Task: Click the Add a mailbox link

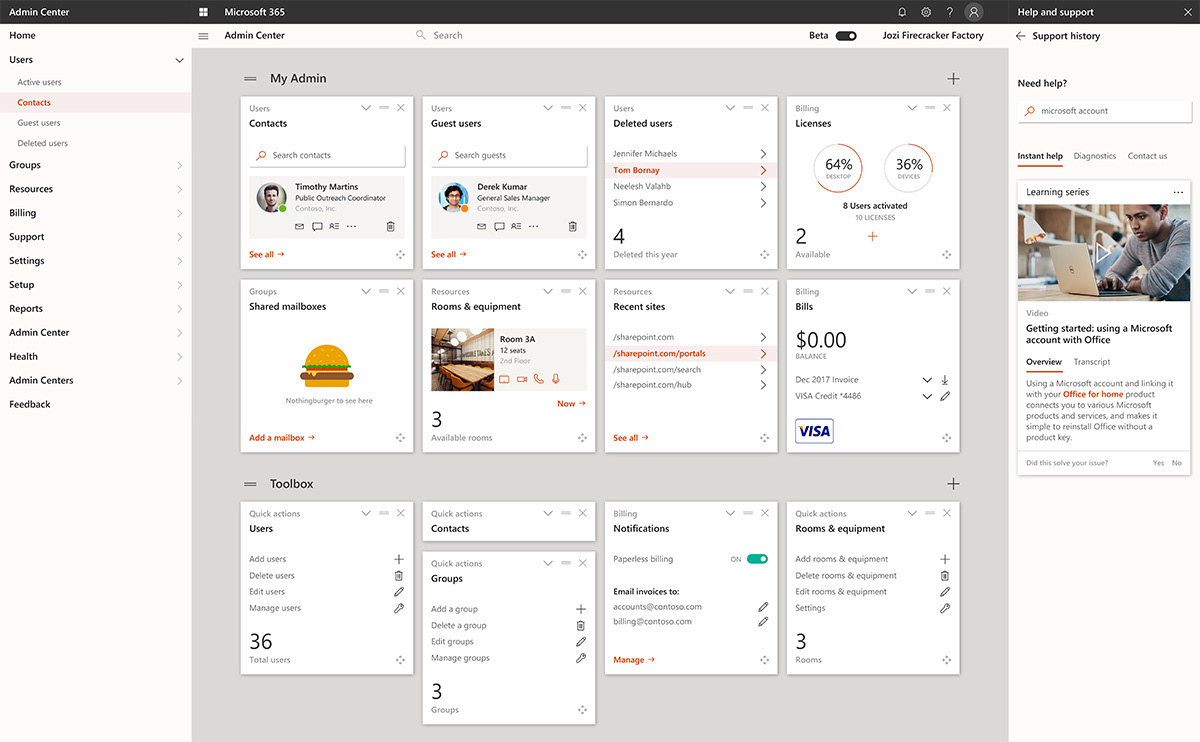Action: pos(281,438)
